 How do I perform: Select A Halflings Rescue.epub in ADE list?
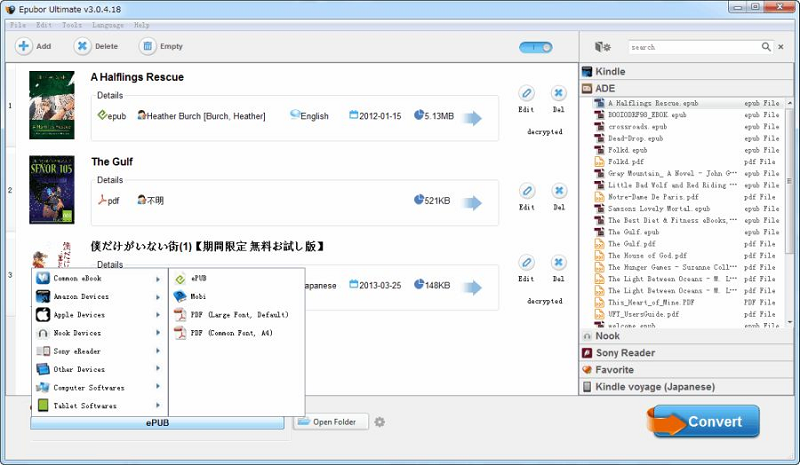[687, 103]
